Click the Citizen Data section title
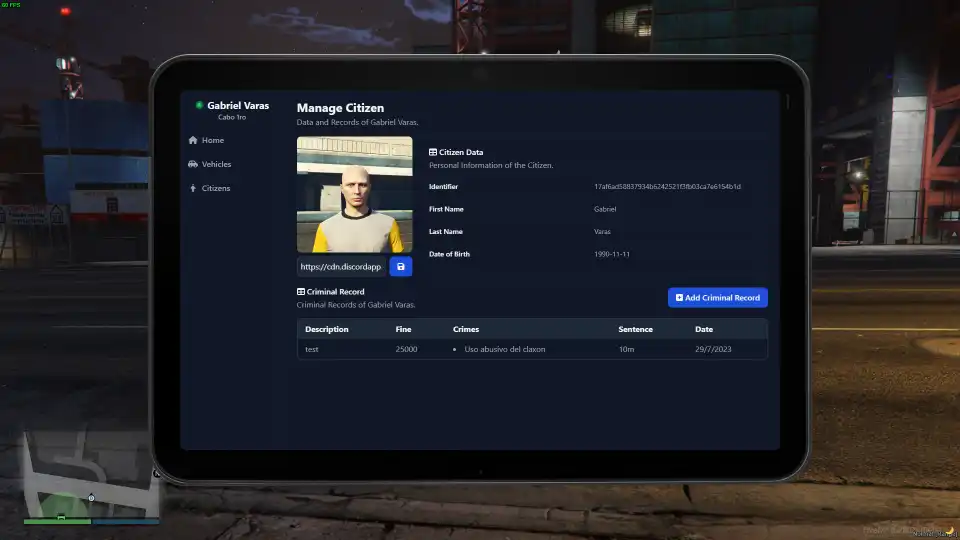 (460, 152)
